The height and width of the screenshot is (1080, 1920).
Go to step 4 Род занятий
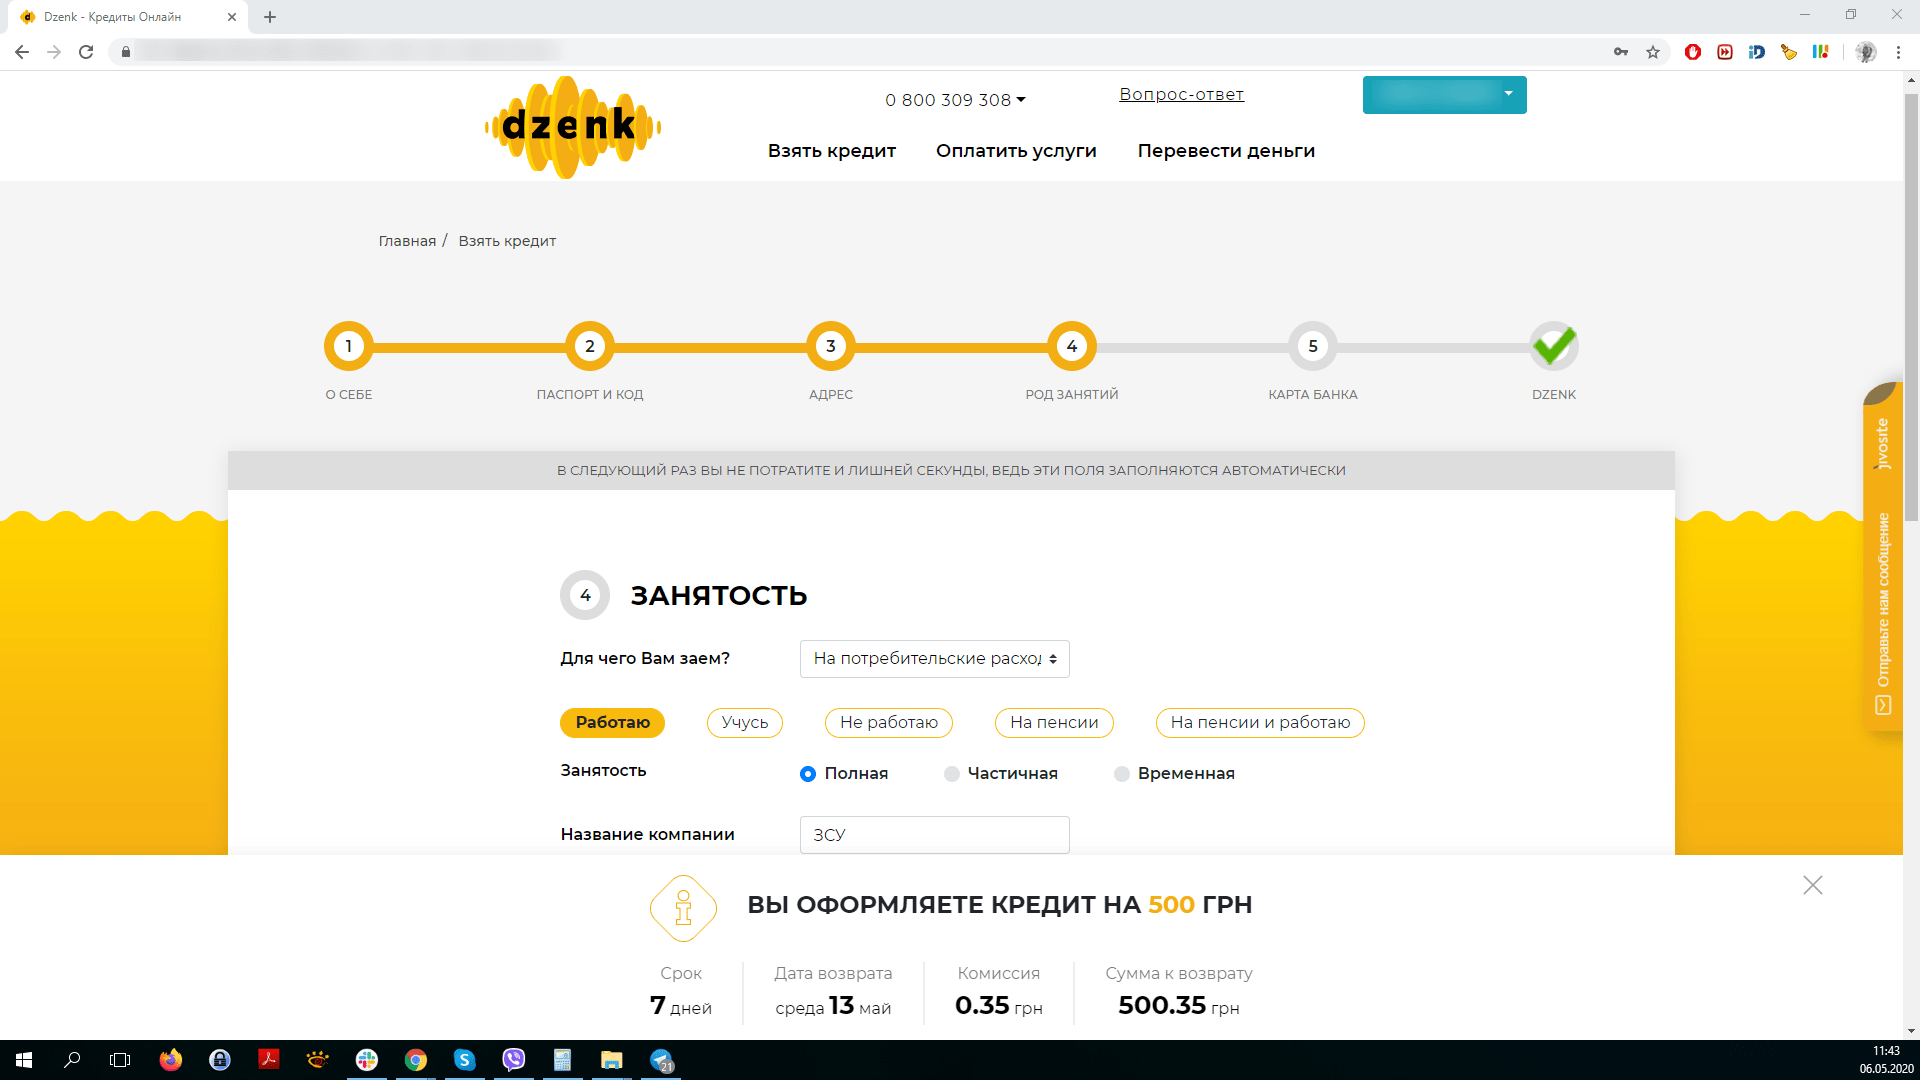tap(1072, 346)
